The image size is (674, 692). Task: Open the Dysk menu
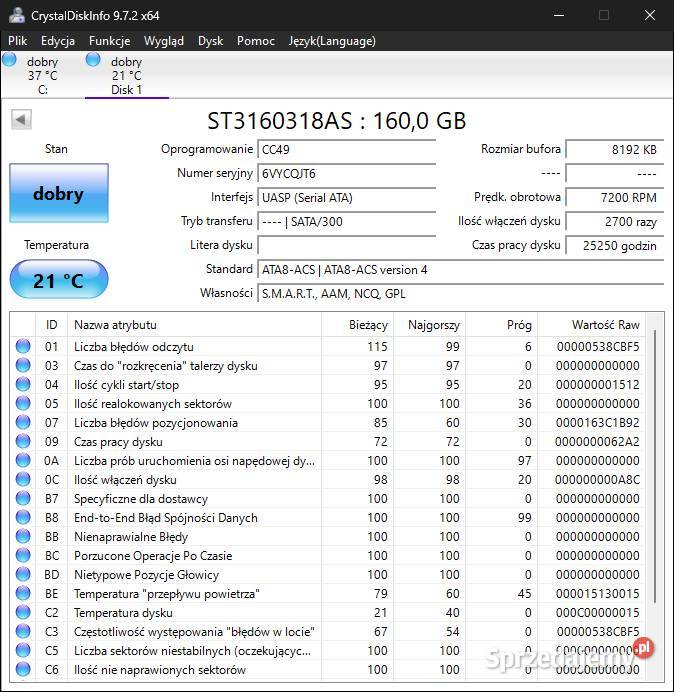(x=210, y=41)
